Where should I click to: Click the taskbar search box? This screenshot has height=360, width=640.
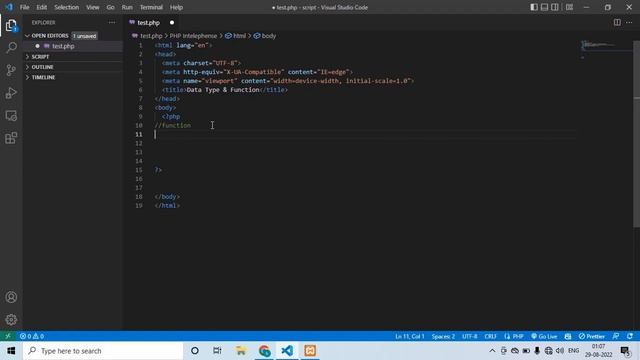click(103, 351)
